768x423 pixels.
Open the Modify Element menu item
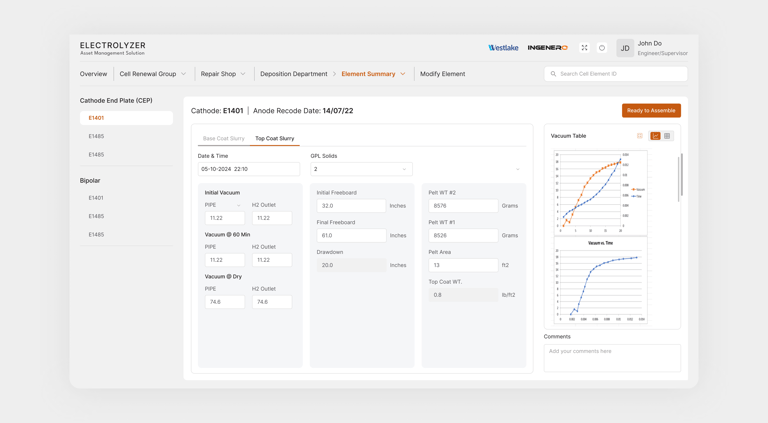tap(442, 74)
